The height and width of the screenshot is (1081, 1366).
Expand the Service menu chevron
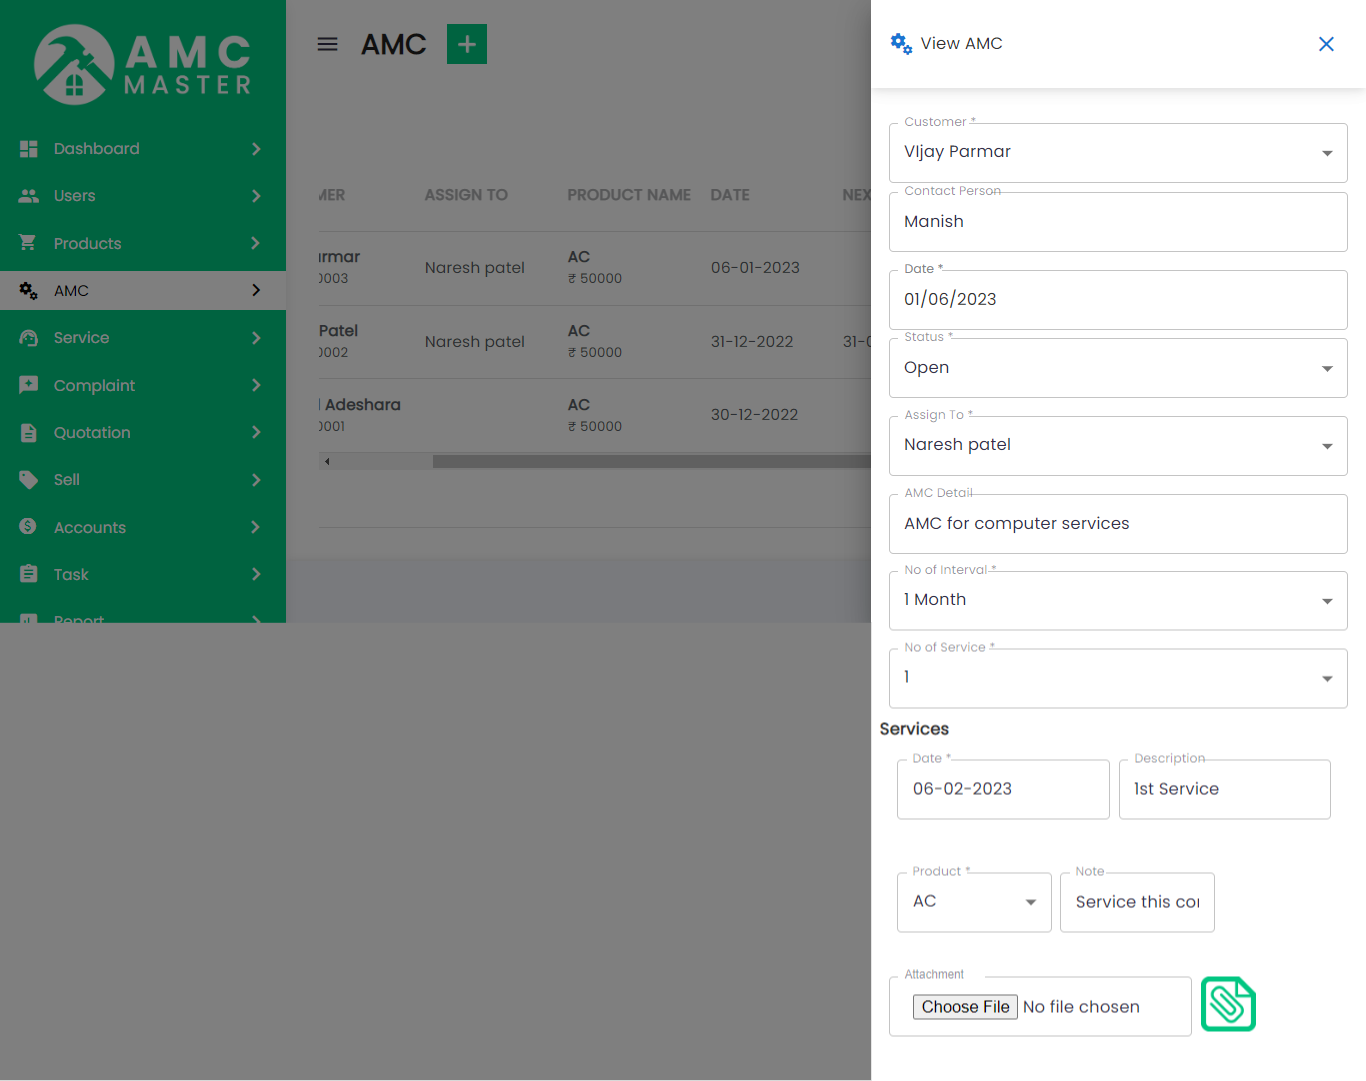[256, 338]
